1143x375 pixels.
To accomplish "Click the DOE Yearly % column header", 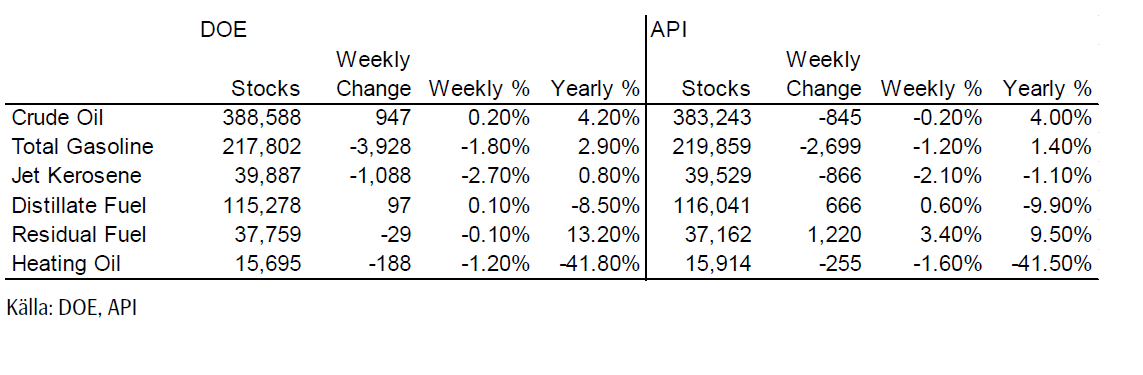I will point(596,89).
